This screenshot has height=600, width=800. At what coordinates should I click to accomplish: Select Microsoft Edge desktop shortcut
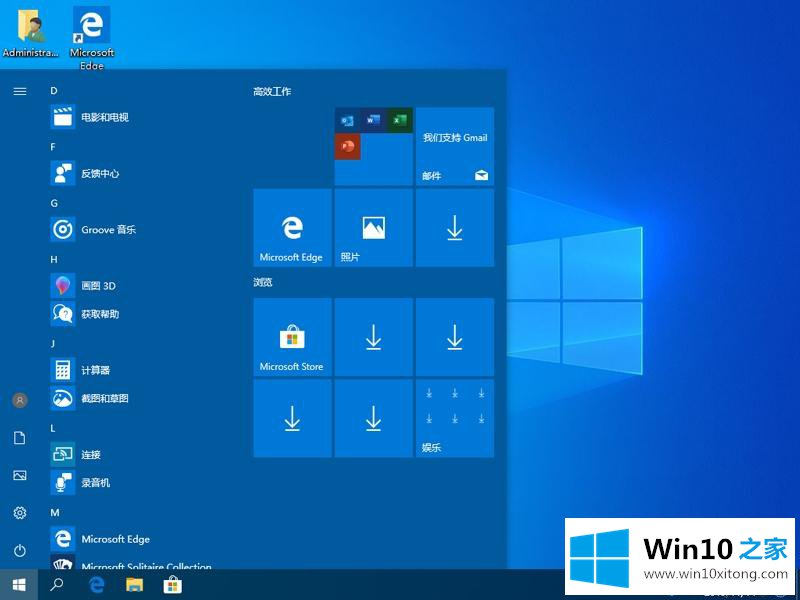(x=92, y=38)
